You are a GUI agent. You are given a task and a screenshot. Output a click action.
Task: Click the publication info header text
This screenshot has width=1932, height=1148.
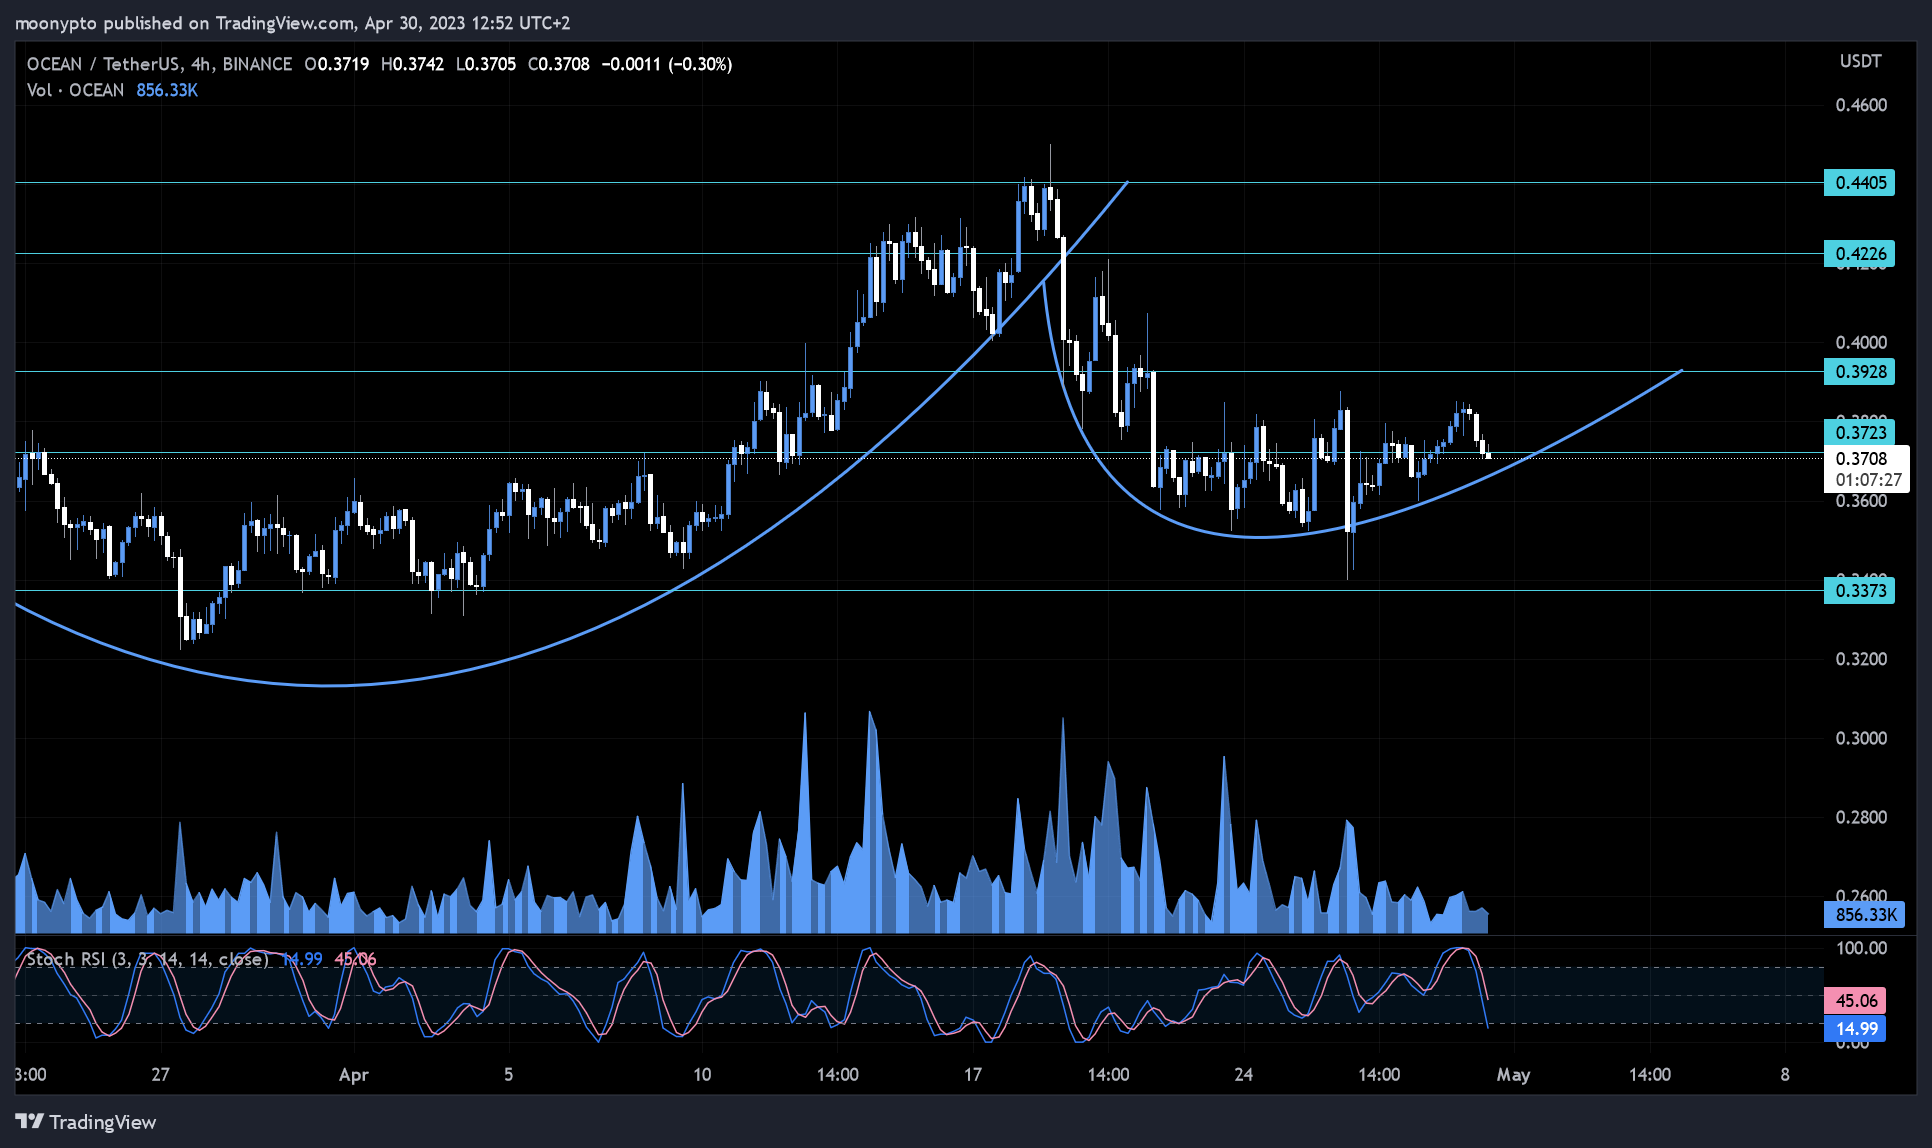click(x=293, y=22)
